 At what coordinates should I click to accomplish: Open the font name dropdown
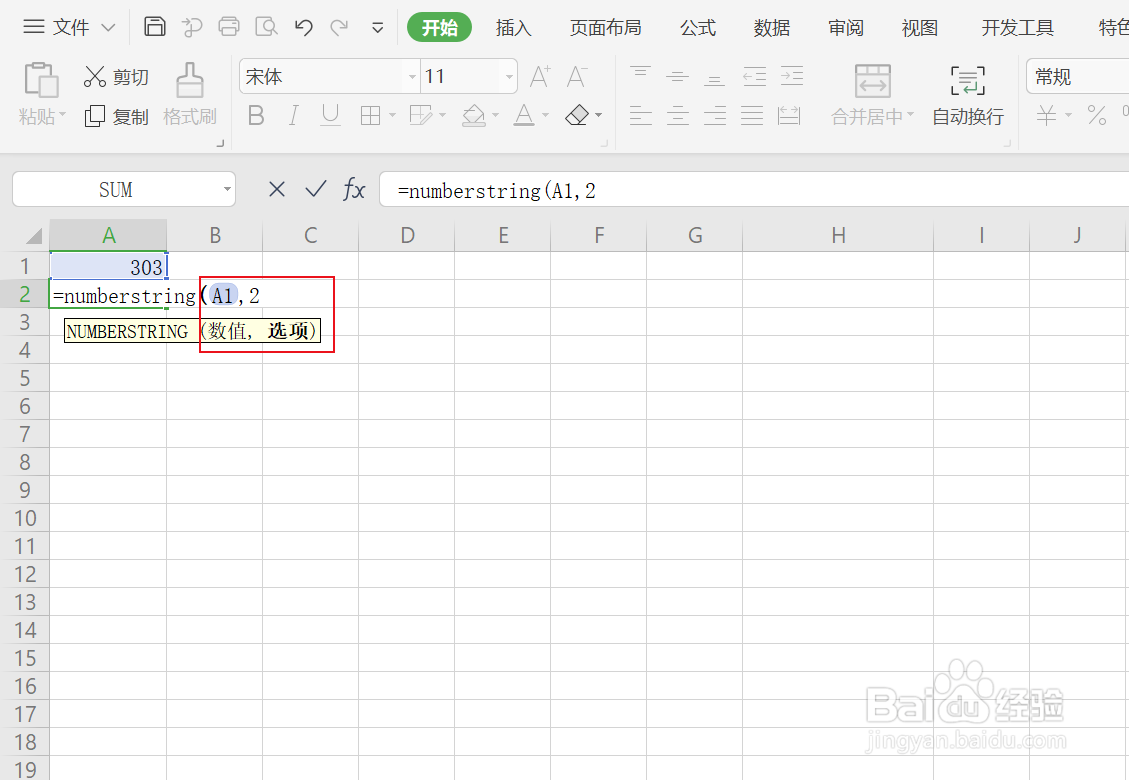point(411,76)
